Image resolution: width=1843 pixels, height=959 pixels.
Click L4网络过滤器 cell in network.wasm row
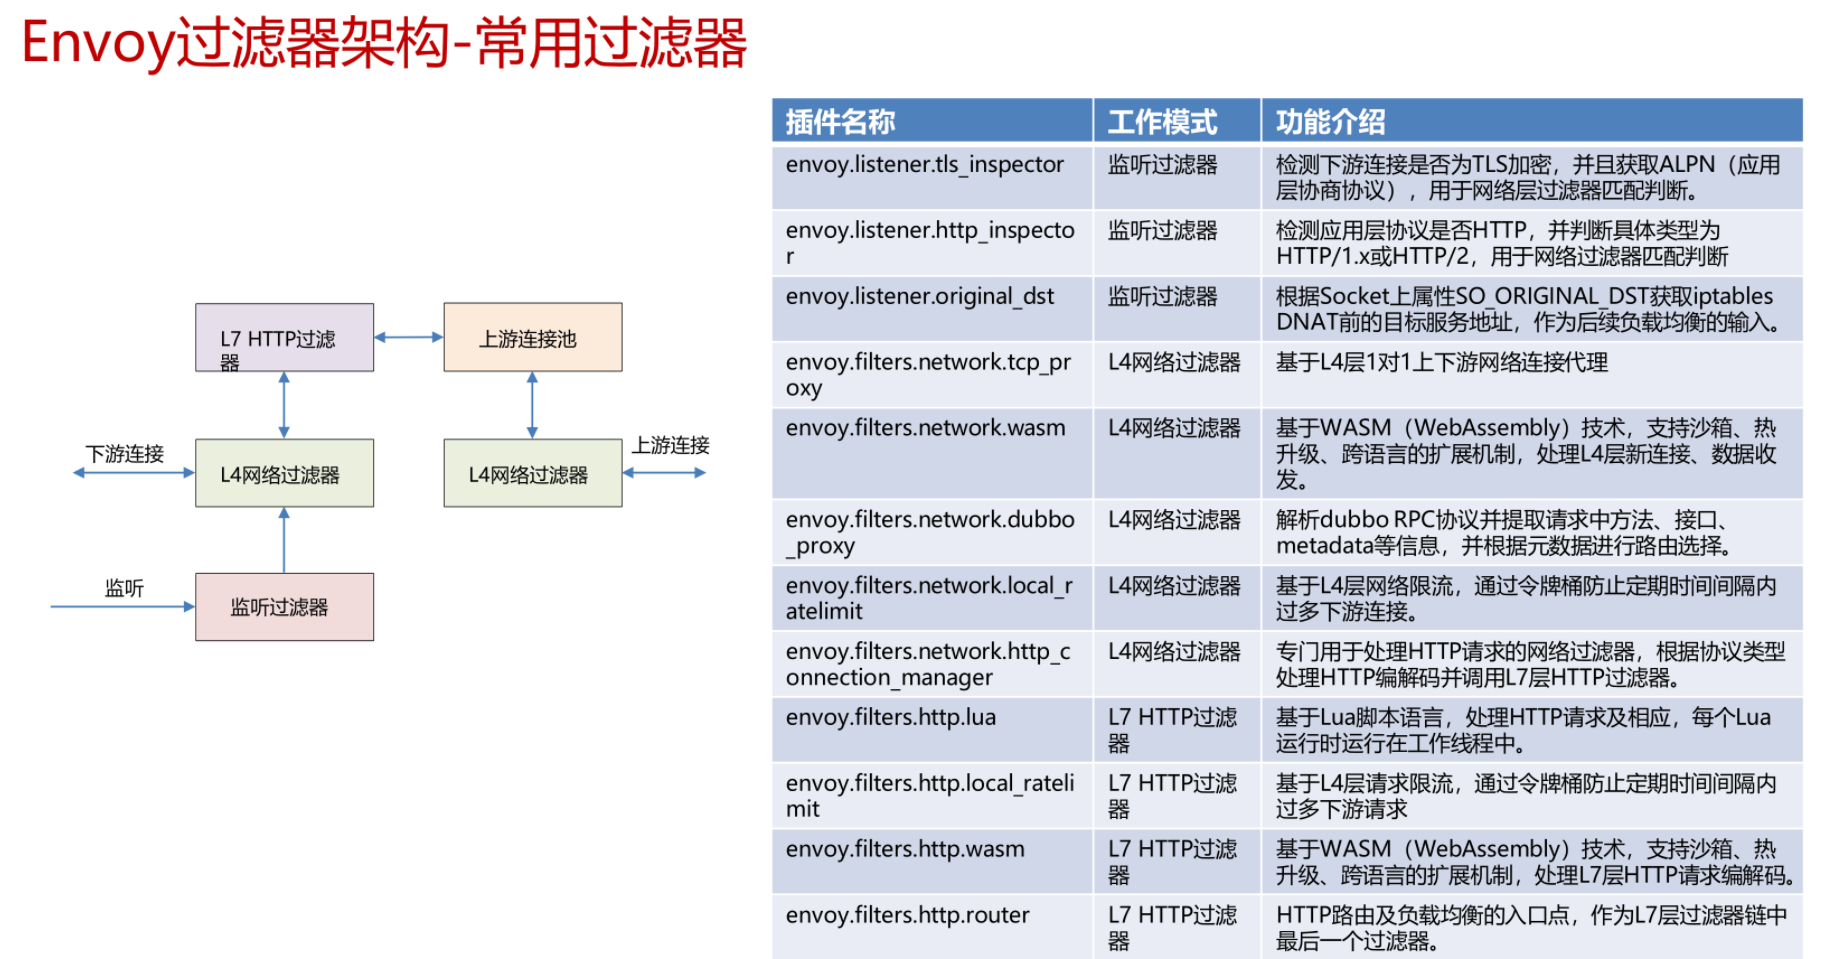tap(1177, 454)
